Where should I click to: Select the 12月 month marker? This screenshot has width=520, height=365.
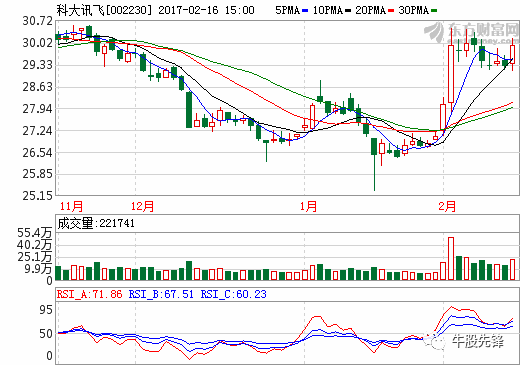coord(142,206)
